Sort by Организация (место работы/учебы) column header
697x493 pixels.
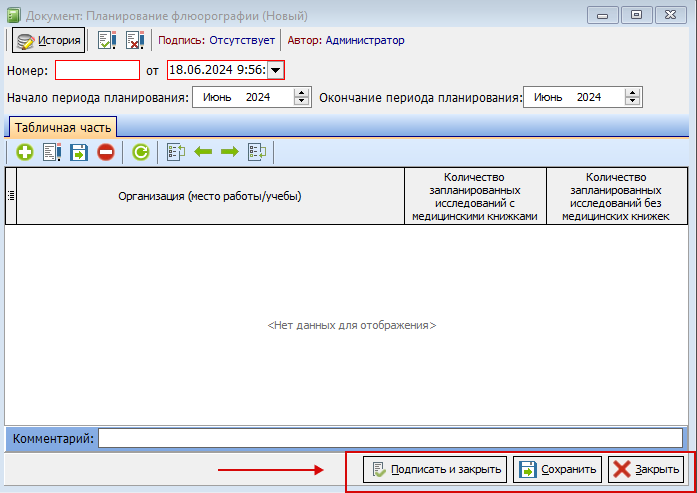[210, 196]
